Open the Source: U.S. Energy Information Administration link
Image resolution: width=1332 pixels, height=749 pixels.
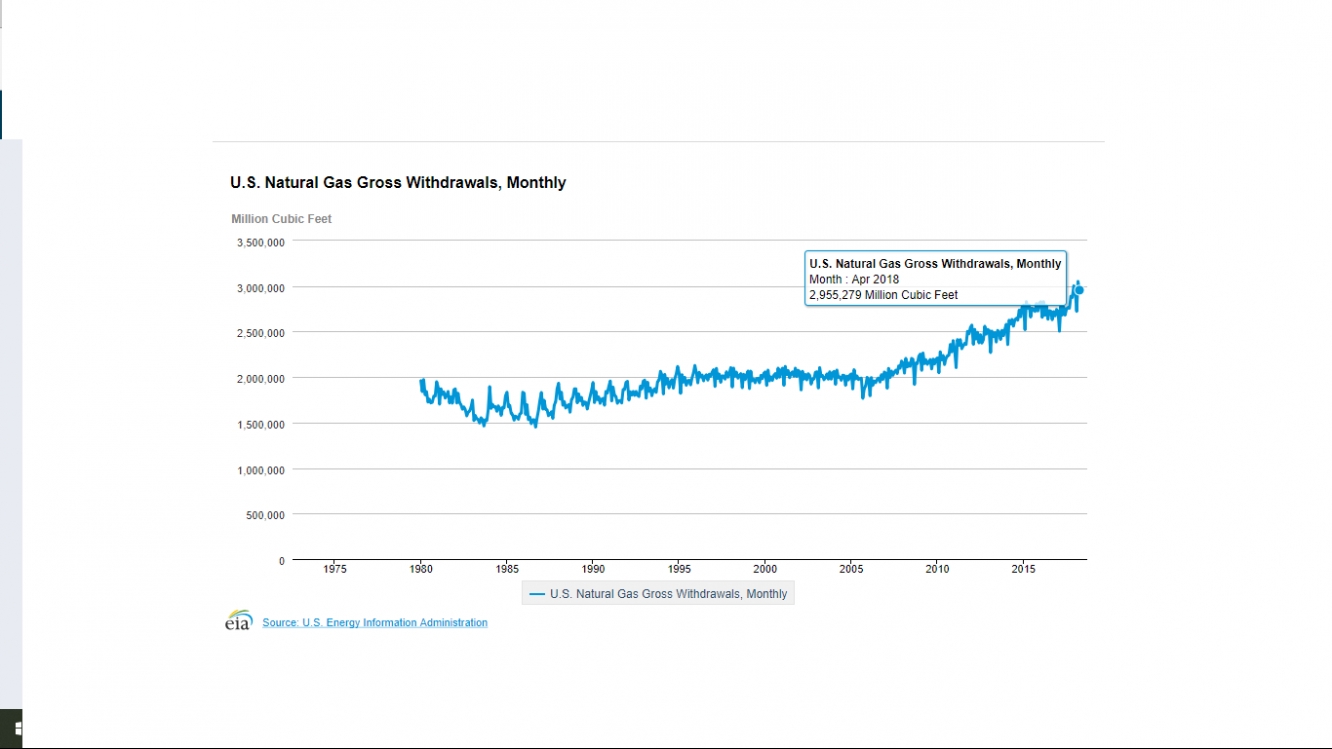375,623
